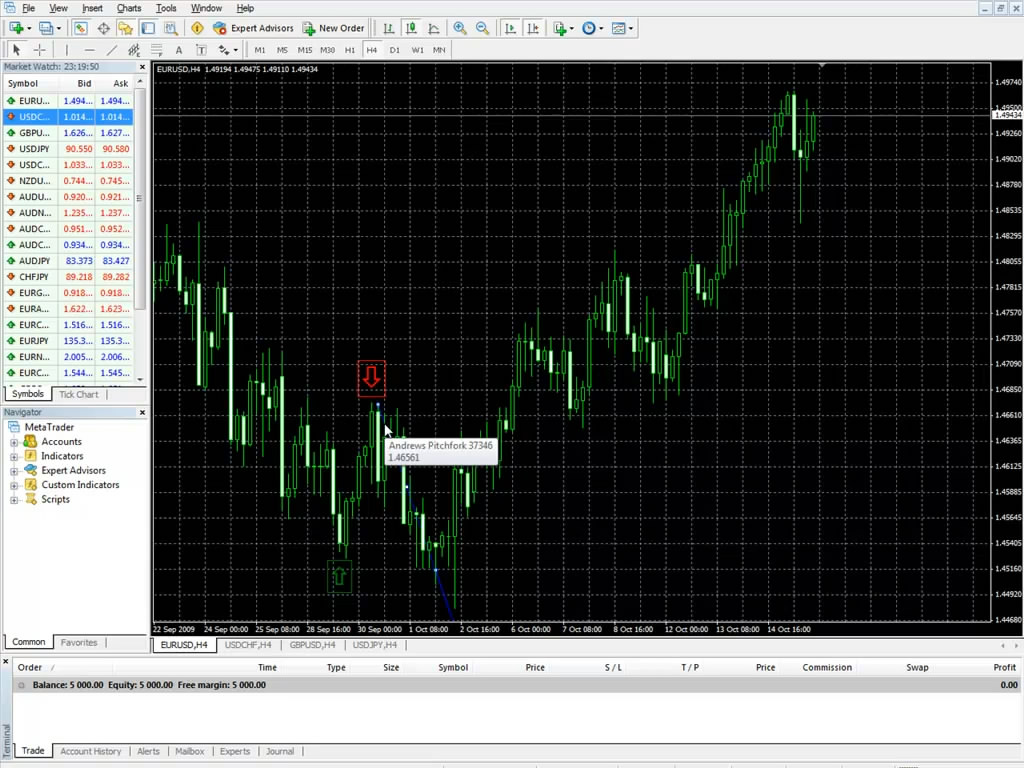Toggle the Navigator folder-star icon
This screenshot has height=768, width=1024.
click(x=125, y=28)
